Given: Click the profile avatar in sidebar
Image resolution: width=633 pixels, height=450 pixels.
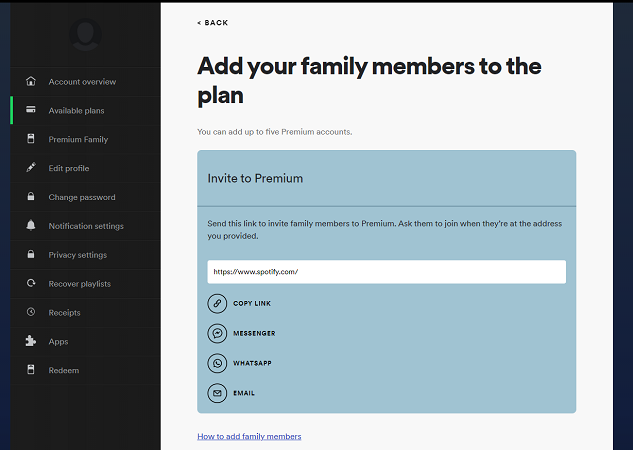Looking at the screenshot, I should click(x=85, y=33).
